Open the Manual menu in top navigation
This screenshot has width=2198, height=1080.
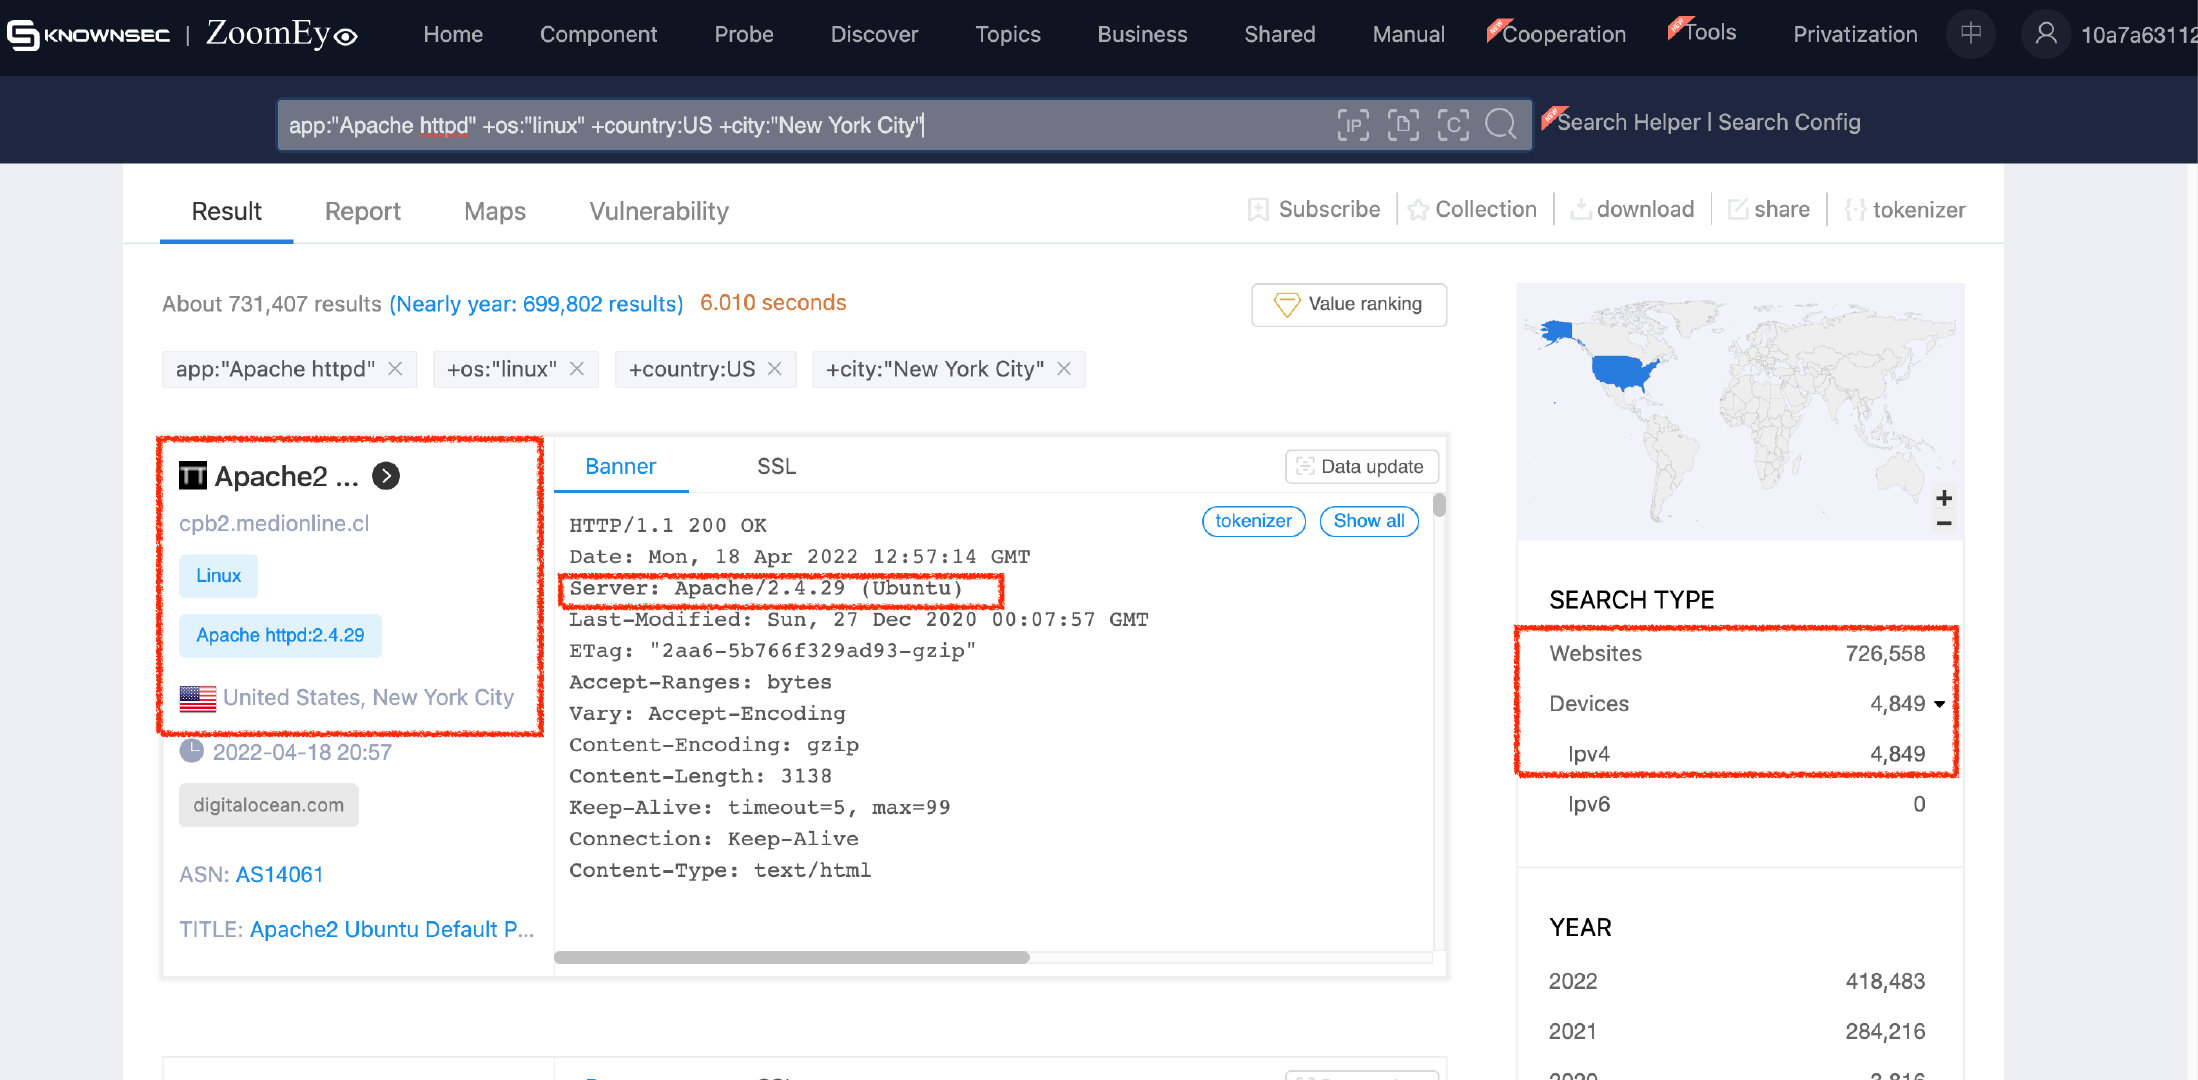pyautogui.click(x=1408, y=33)
